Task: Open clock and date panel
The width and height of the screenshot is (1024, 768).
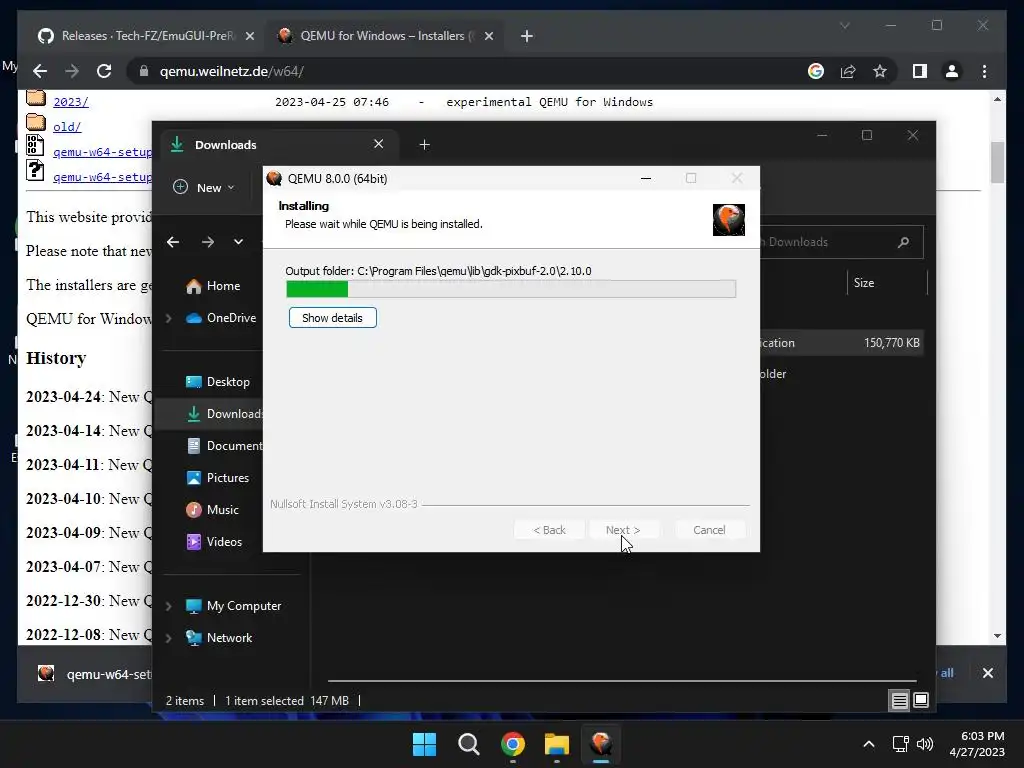Action: (977, 744)
